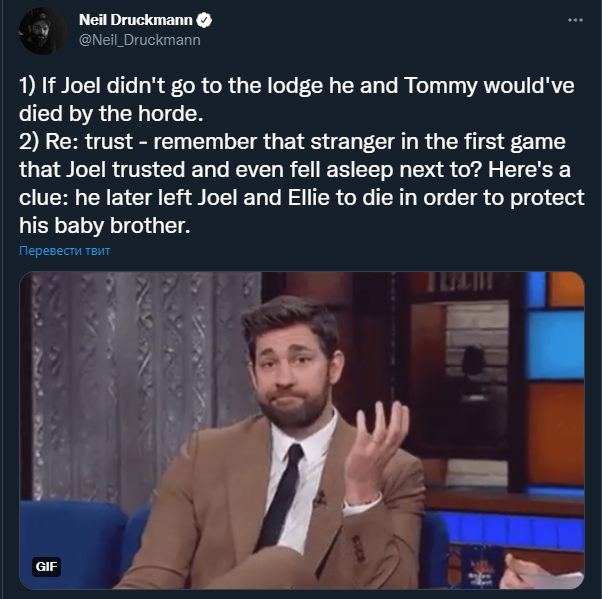The height and width of the screenshot is (599, 602).
Task: Click the raised hand in the GIF
Action: point(378,445)
